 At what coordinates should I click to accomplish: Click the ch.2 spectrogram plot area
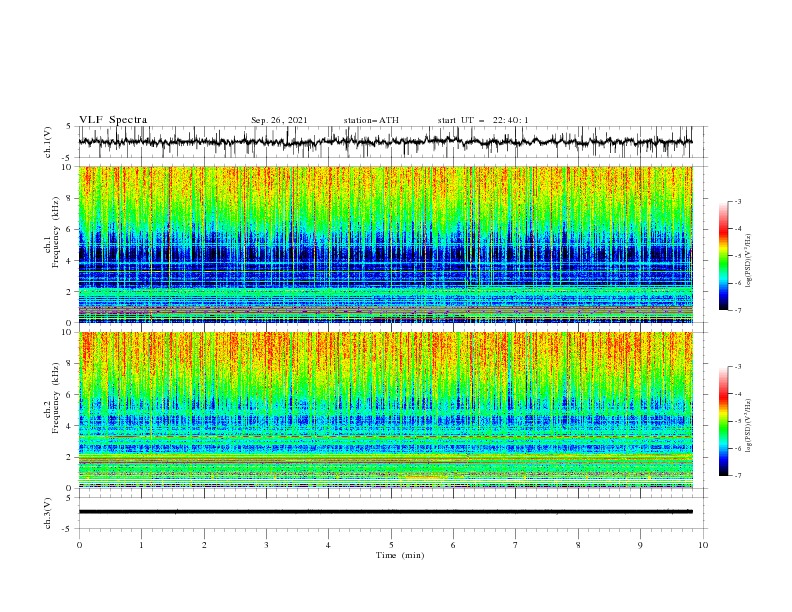[385, 410]
